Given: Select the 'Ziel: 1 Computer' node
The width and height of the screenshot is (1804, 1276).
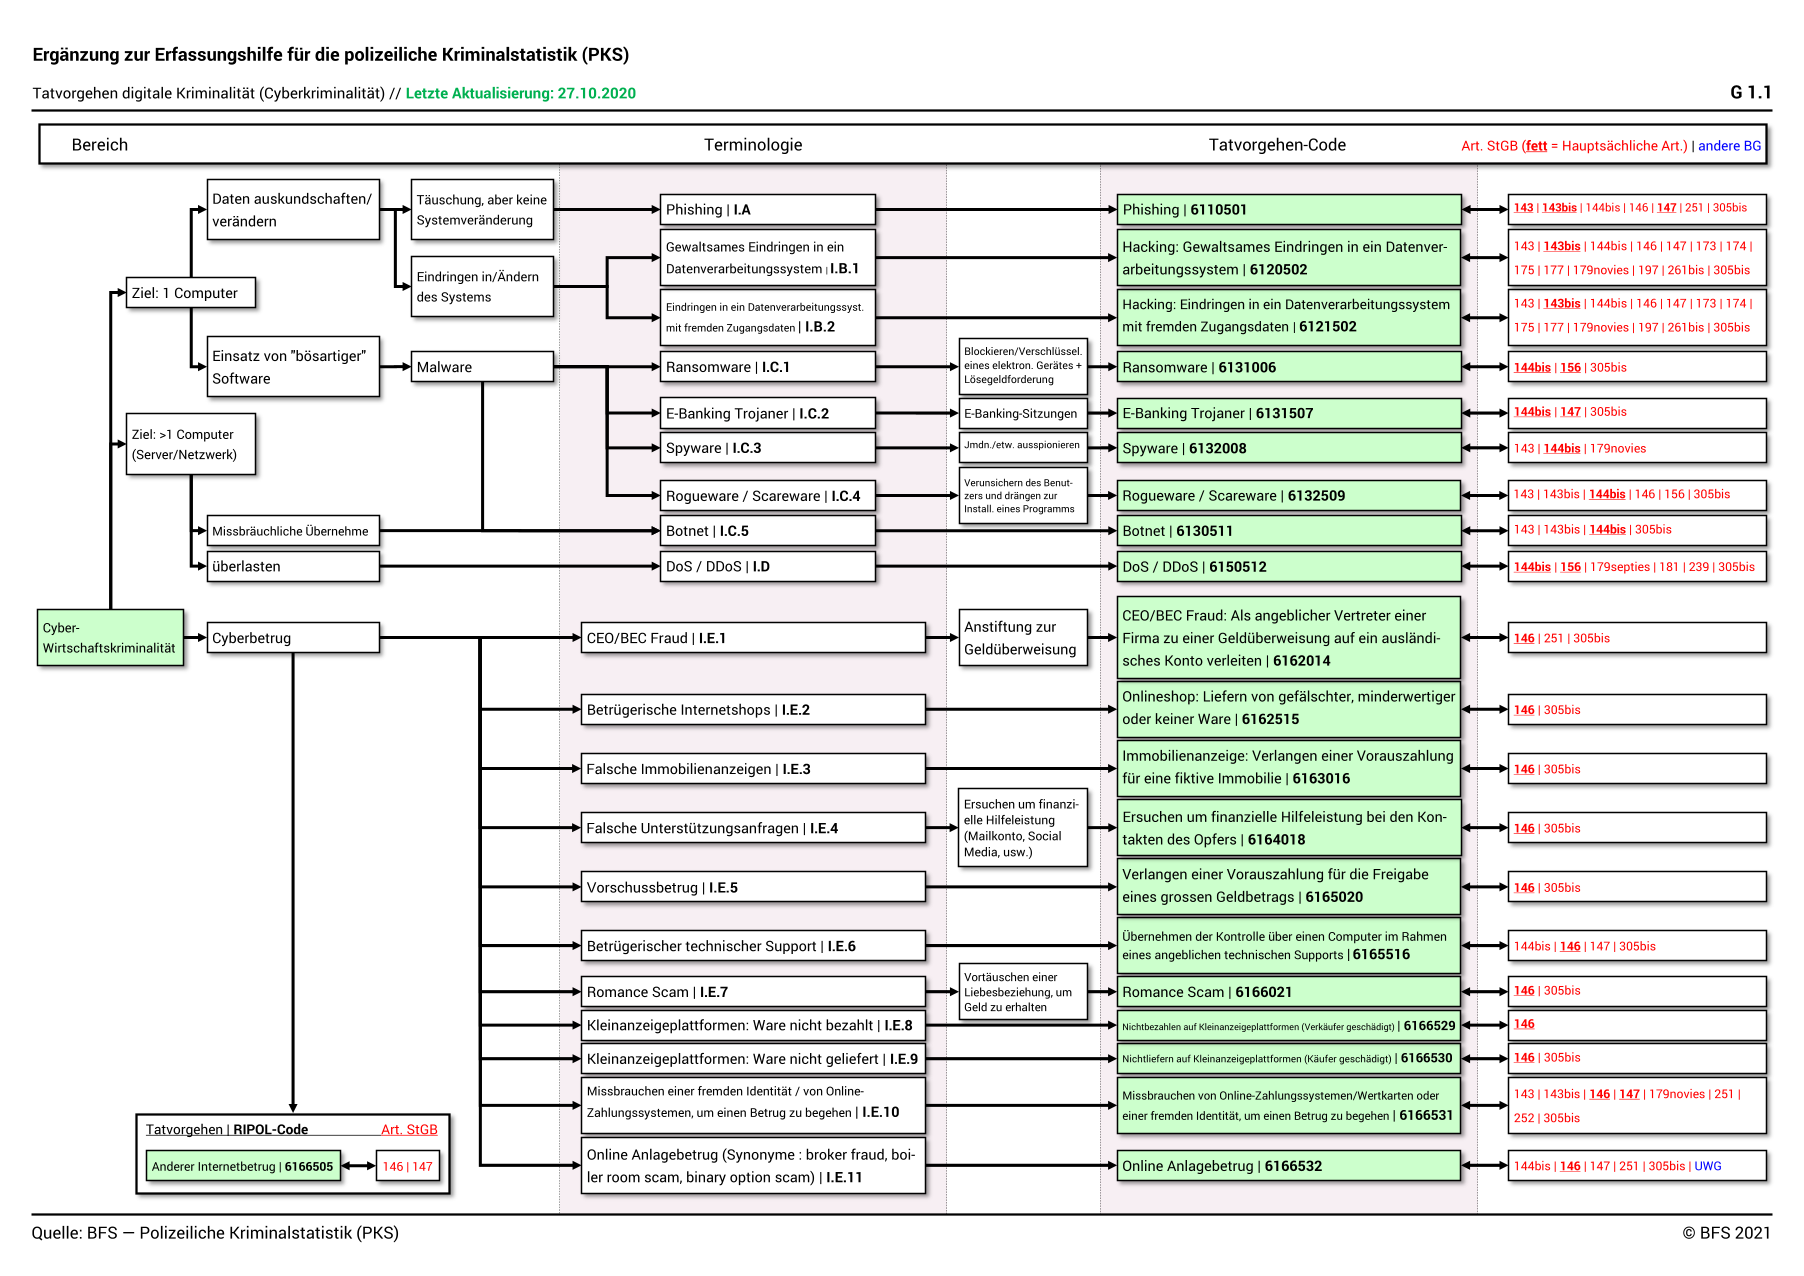Looking at the screenshot, I should [190, 293].
